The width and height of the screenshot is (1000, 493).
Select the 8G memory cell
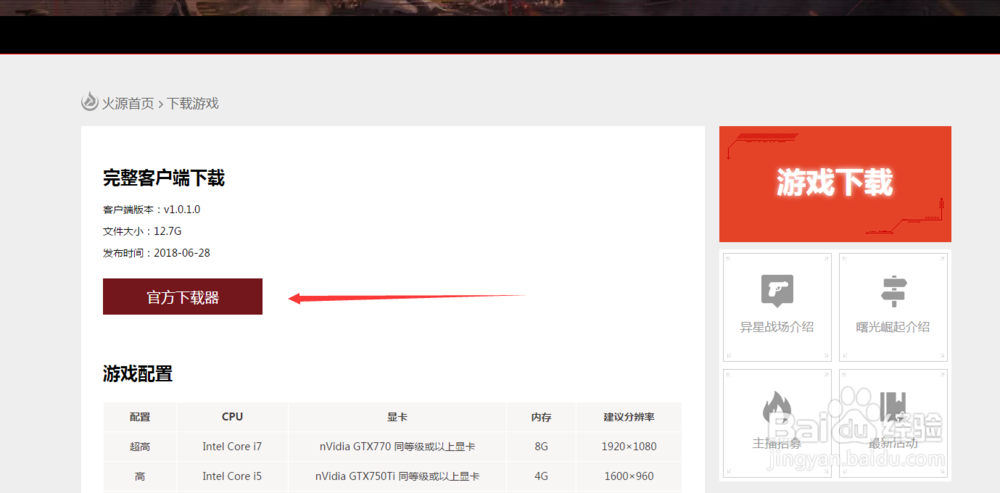pos(541,446)
